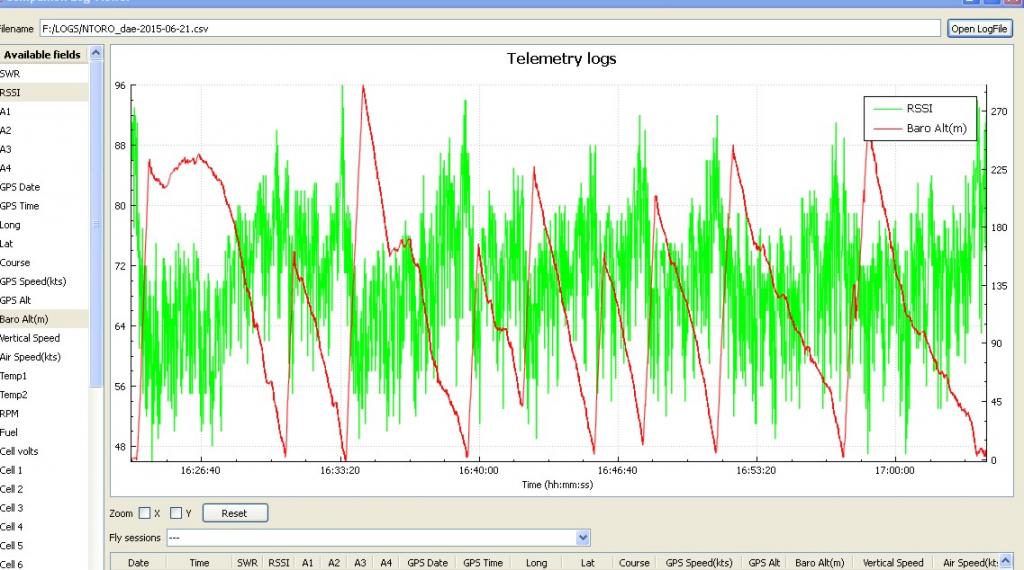The width and height of the screenshot is (1024, 570).
Task: Enable the Zoom X checkbox
Action: (145, 513)
